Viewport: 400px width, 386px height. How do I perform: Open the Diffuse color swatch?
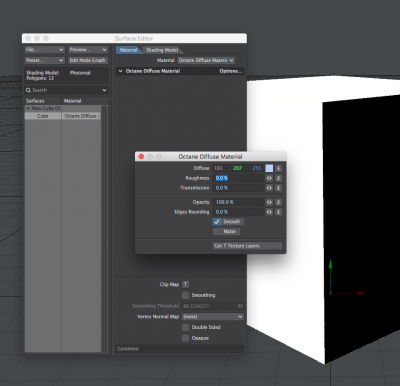[x=269, y=168]
